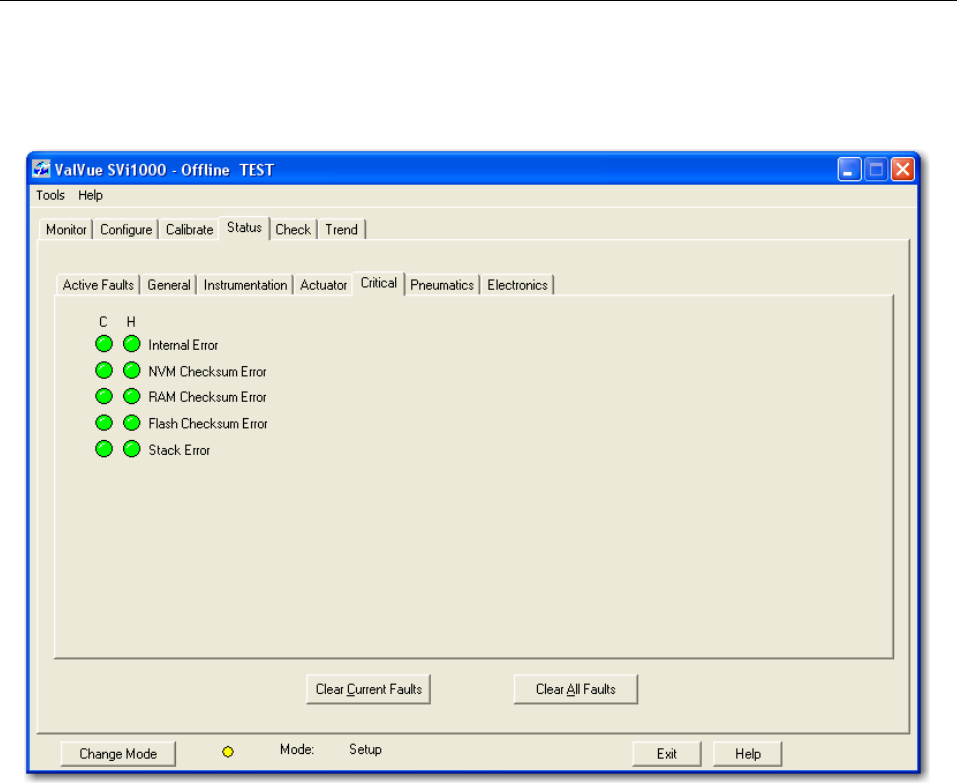
Task: Click the H column header
Action: [131, 322]
